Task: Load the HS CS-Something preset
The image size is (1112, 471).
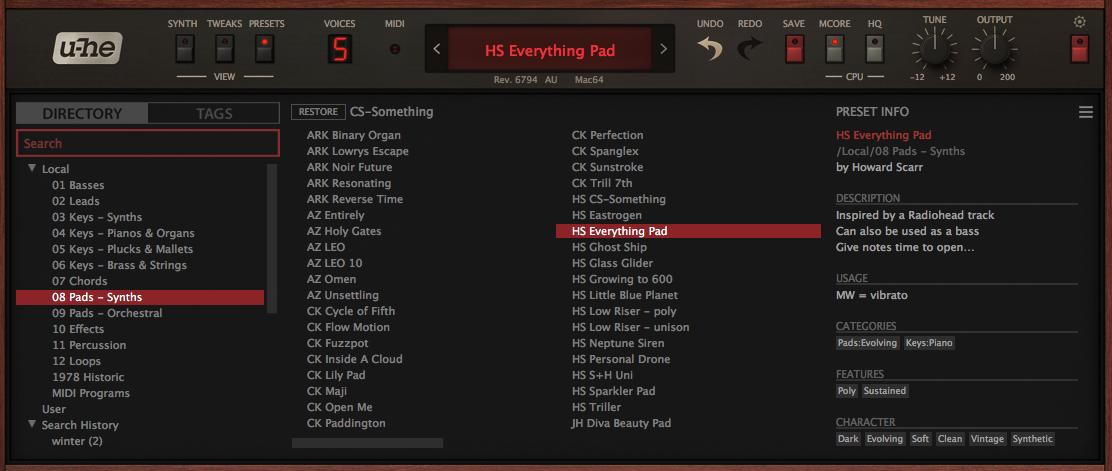Action: point(619,199)
